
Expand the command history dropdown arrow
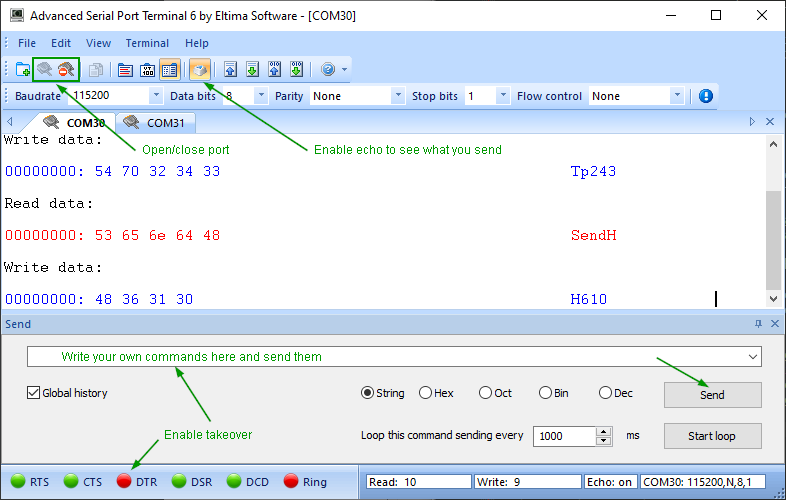[x=752, y=357]
